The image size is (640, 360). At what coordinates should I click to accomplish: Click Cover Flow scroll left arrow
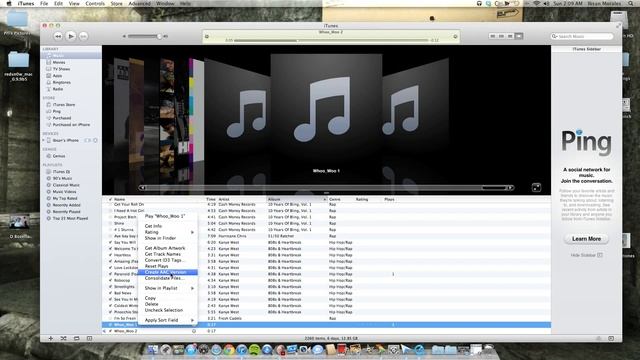(x=142, y=188)
